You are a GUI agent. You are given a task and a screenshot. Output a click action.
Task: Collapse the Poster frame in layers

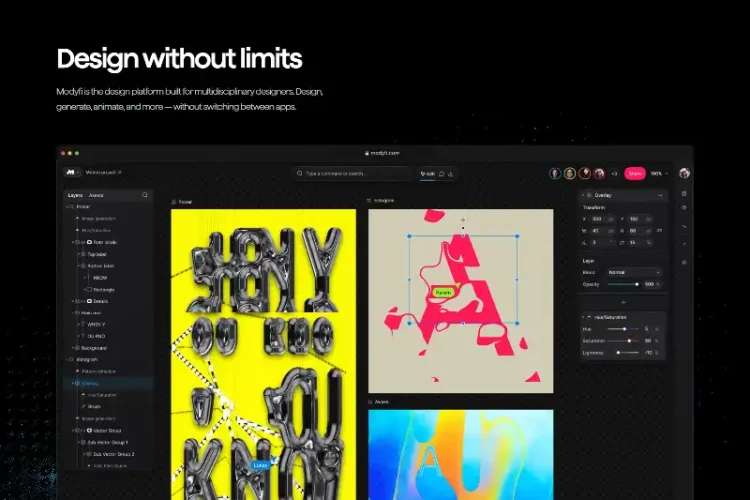67,207
